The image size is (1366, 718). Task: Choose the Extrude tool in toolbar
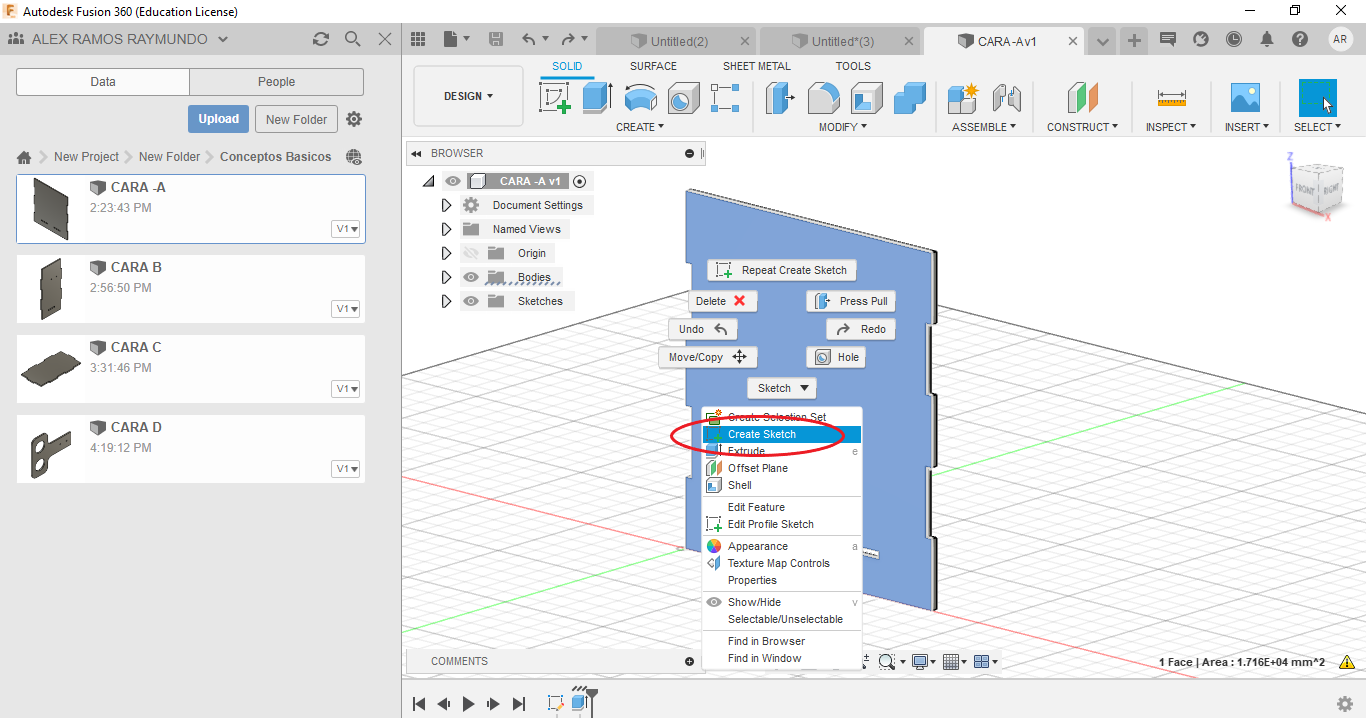[x=597, y=98]
